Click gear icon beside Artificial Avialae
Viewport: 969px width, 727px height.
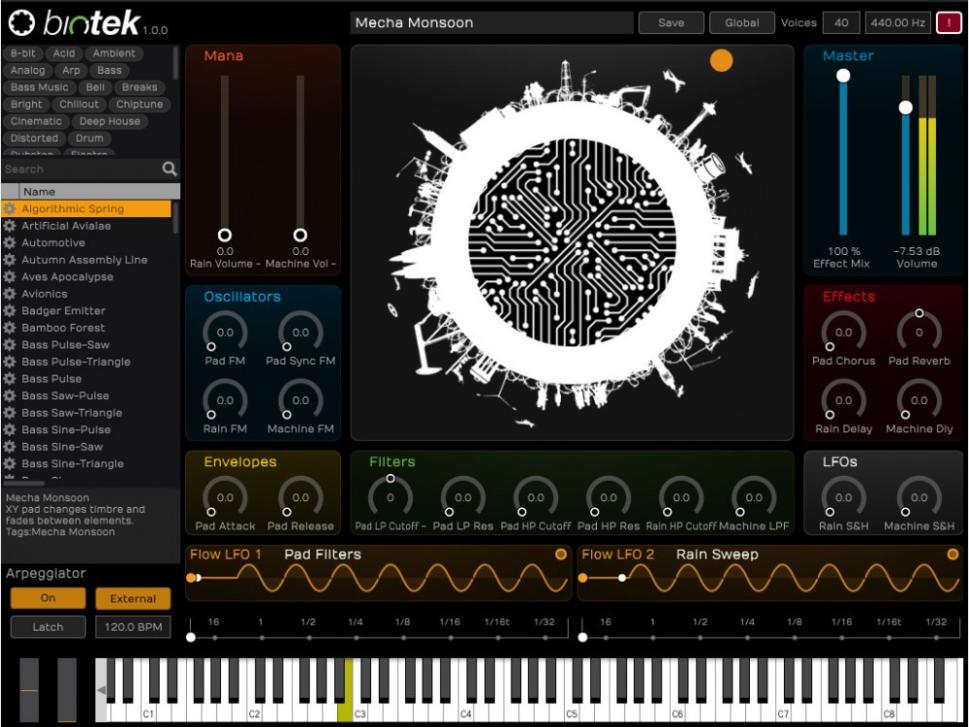[10, 226]
